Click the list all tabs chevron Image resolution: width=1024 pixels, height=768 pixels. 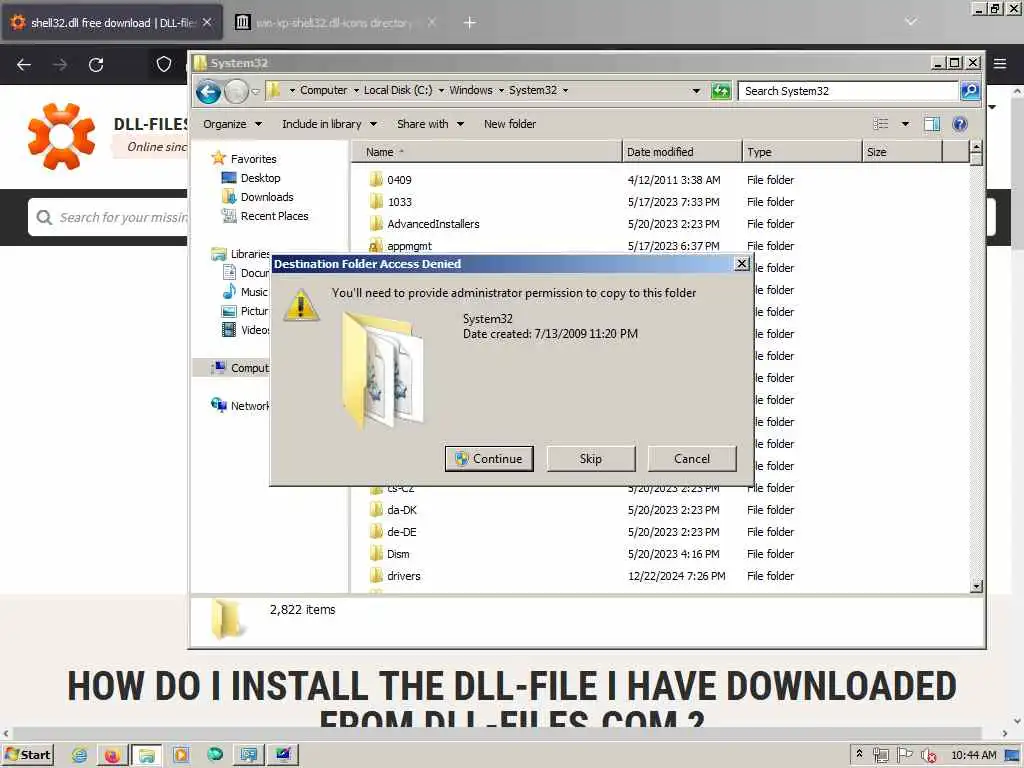[x=911, y=22]
